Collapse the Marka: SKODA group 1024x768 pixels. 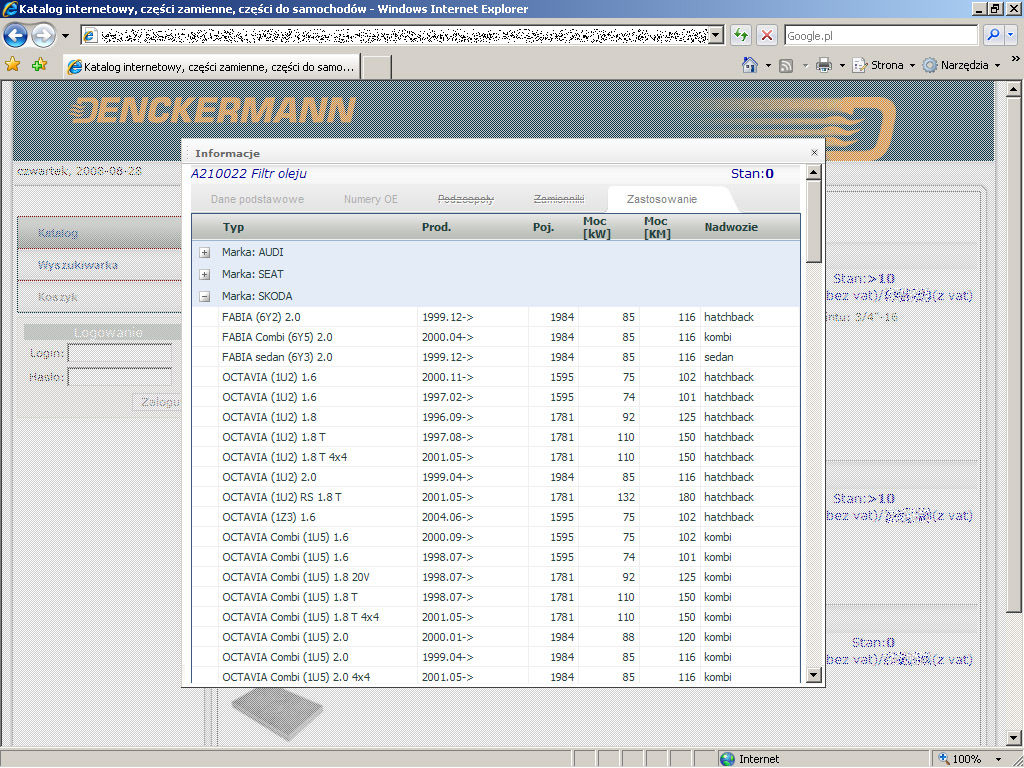[x=205, y=297]
